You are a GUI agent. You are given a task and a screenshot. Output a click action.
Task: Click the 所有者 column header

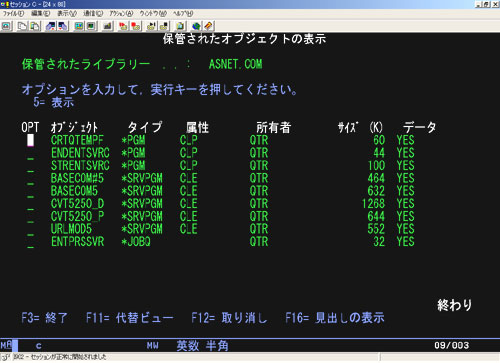coord(274,127)
